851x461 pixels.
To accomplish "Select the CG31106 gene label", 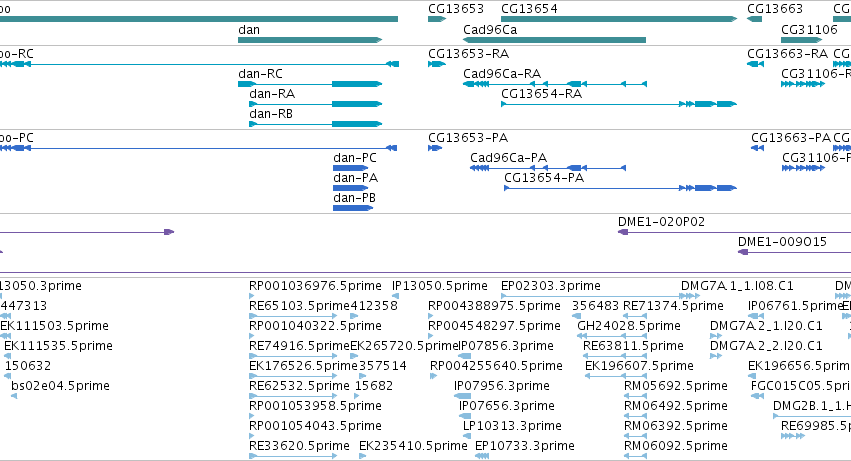I will click(x=809, y=30).
